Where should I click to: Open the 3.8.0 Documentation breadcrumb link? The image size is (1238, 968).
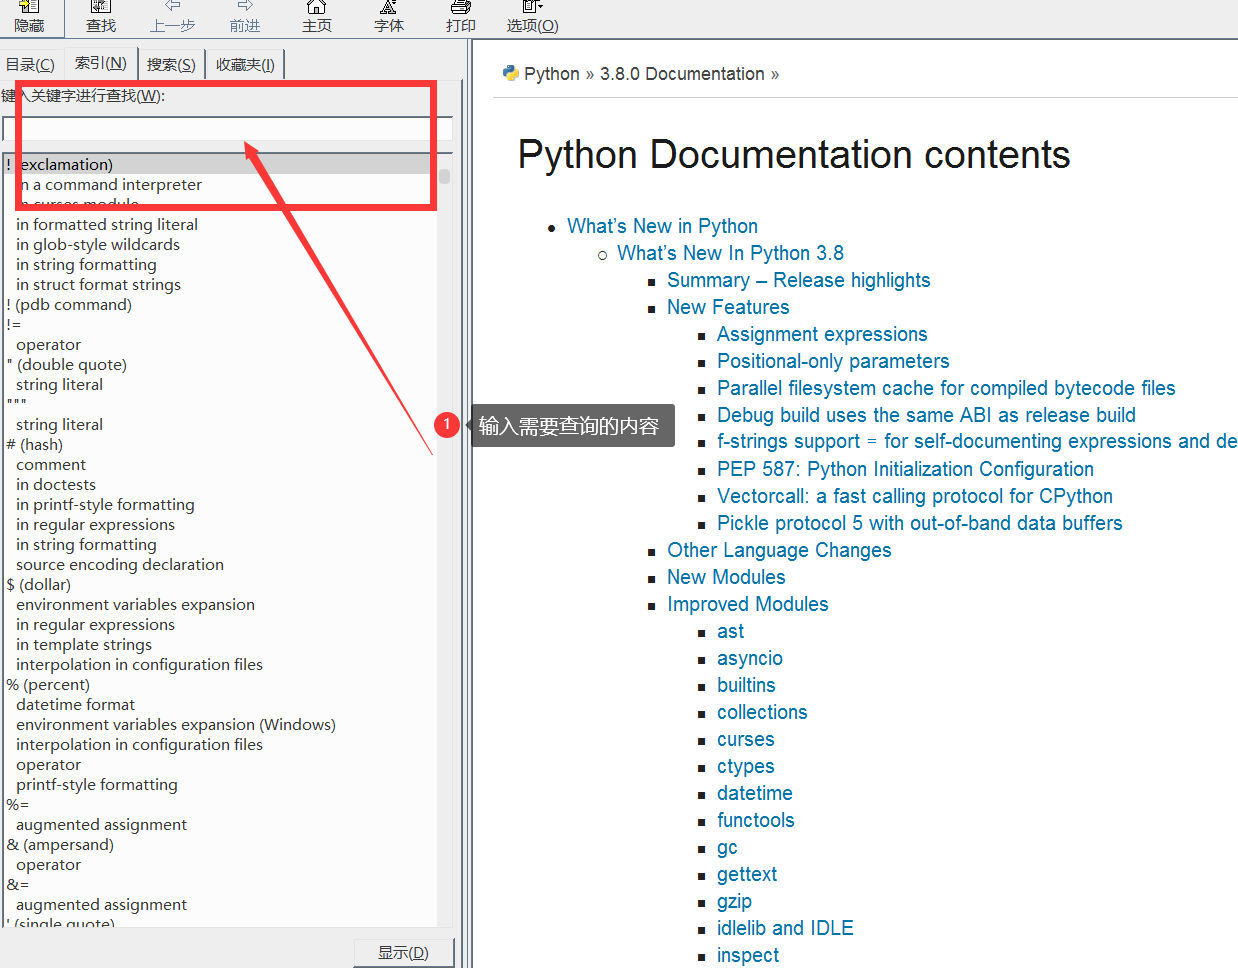[681, 74]
